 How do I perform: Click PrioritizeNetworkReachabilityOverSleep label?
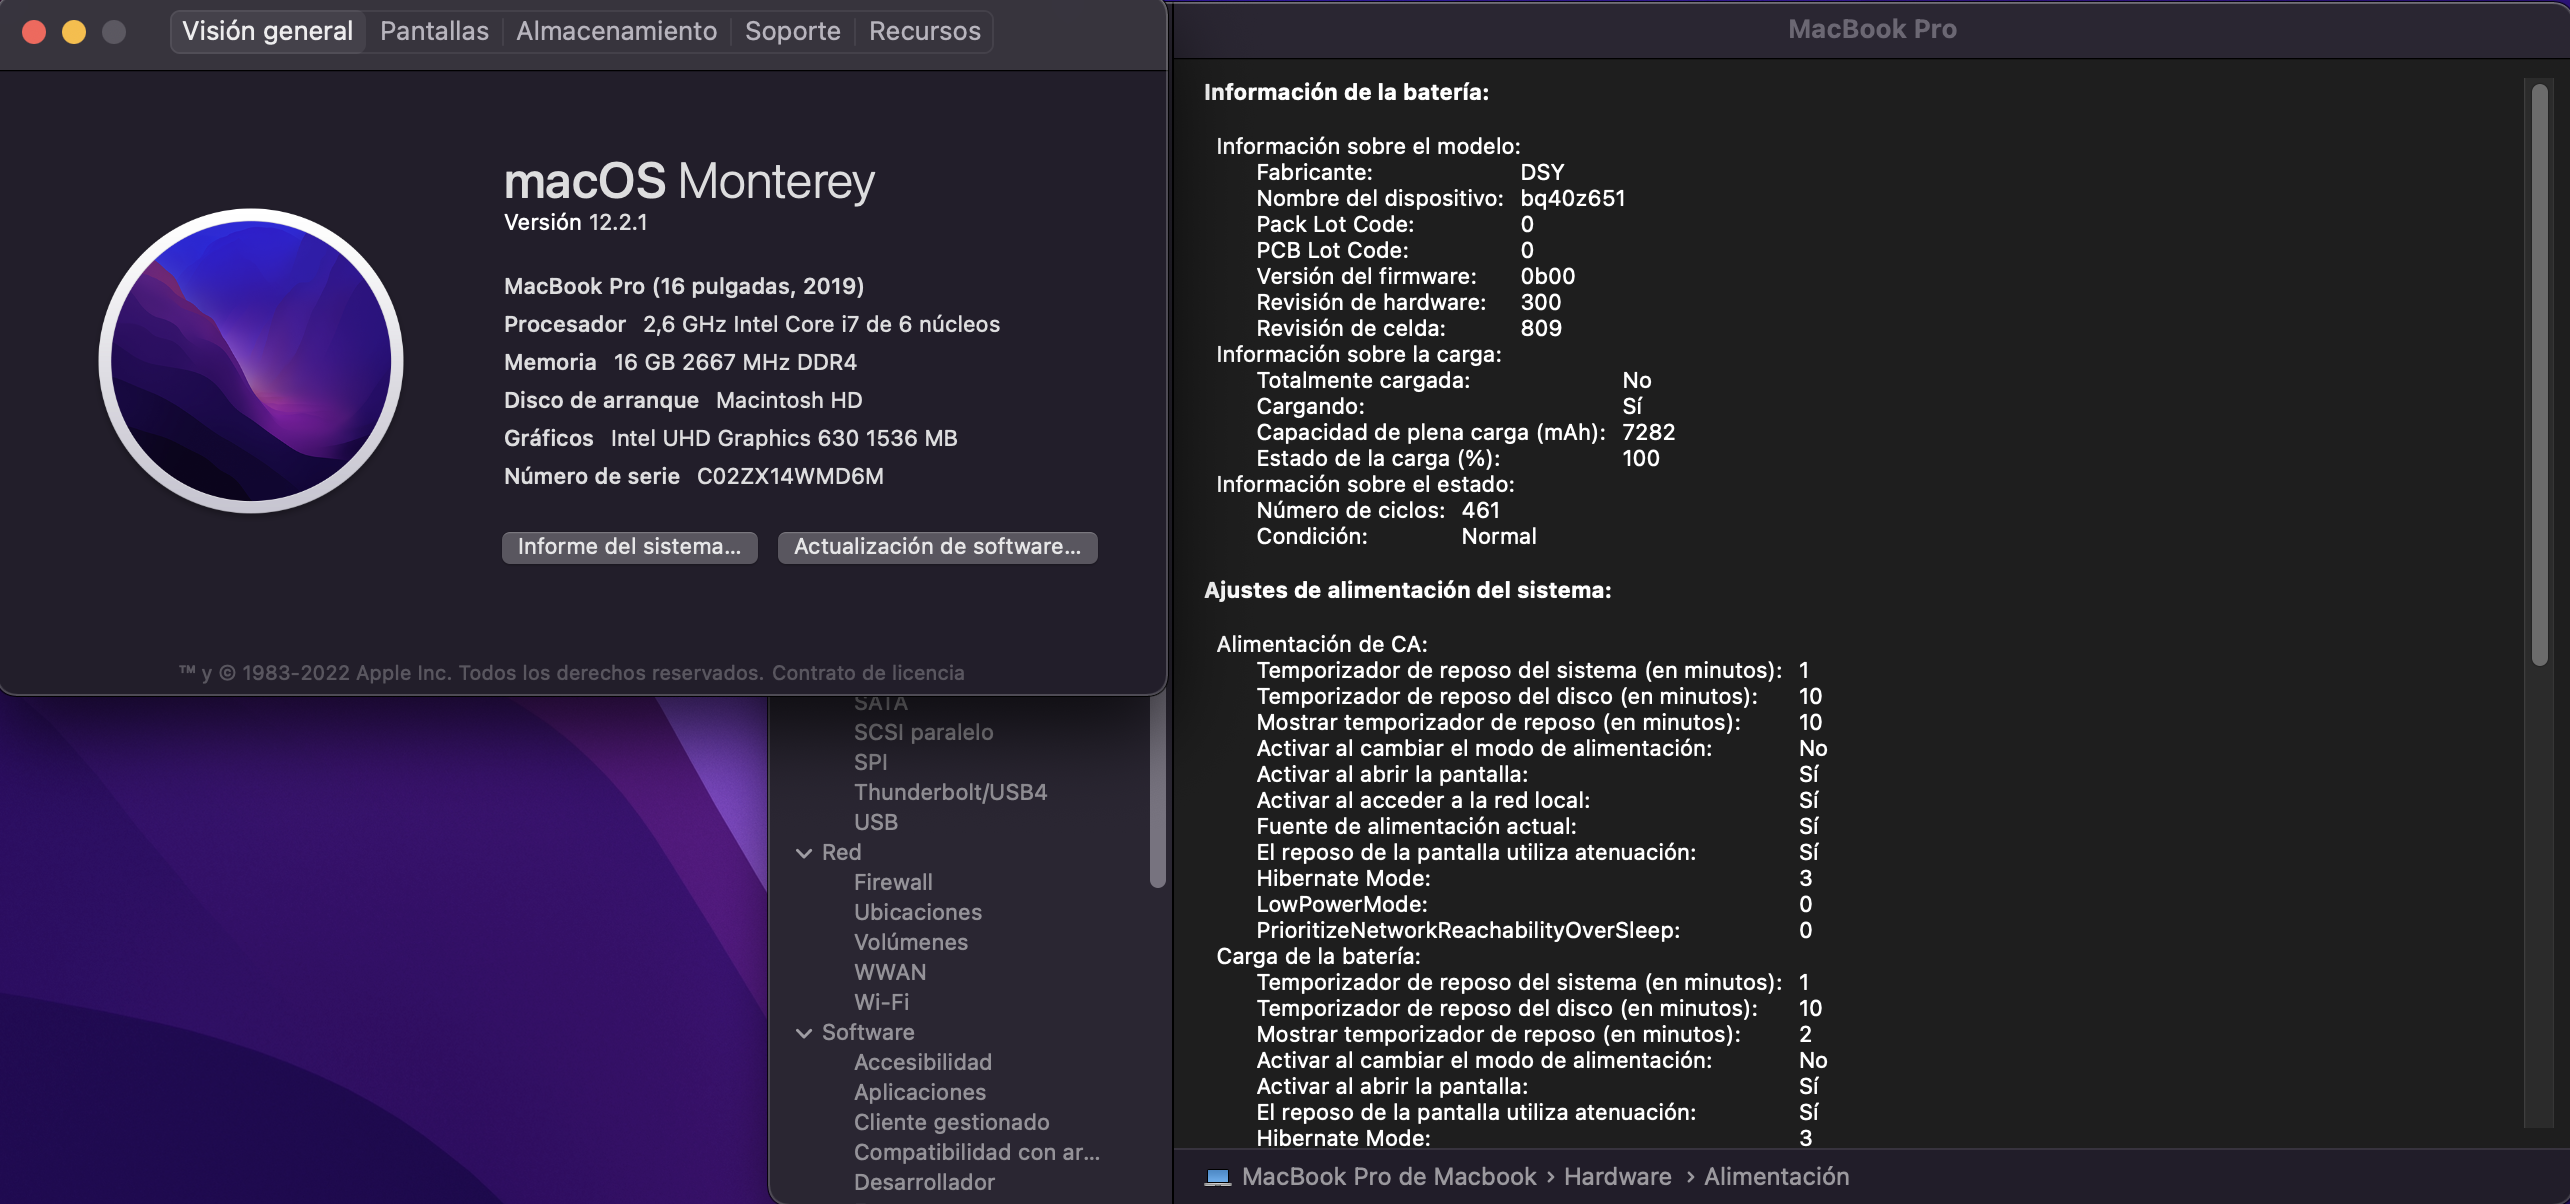[1467, 930]
